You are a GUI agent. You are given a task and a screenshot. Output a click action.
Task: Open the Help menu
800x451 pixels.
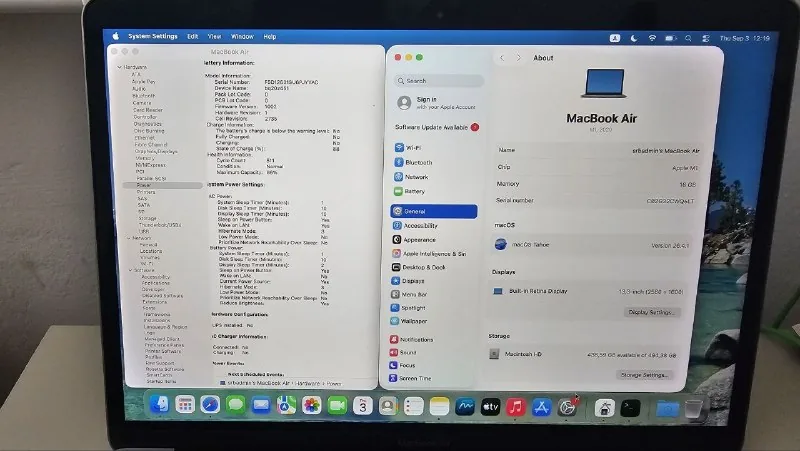tap(270, 37)
